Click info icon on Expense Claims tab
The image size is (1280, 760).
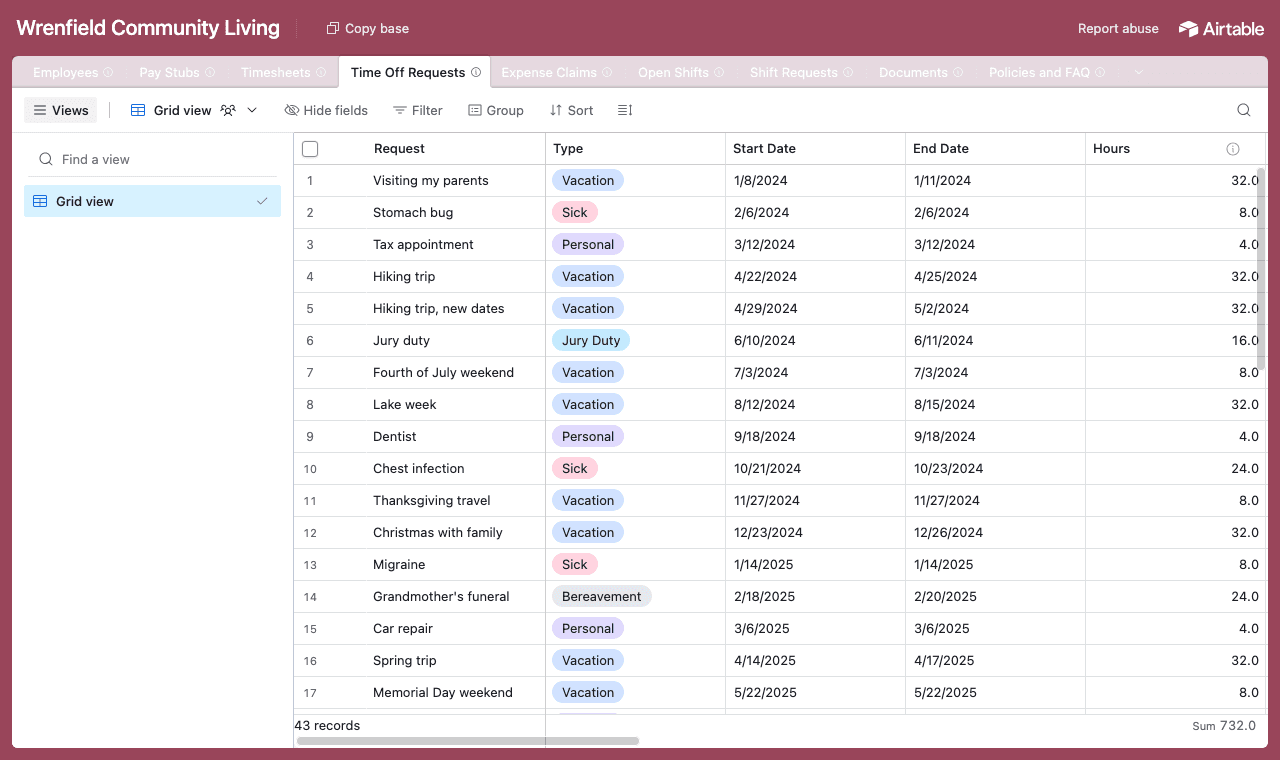(607, 72)
